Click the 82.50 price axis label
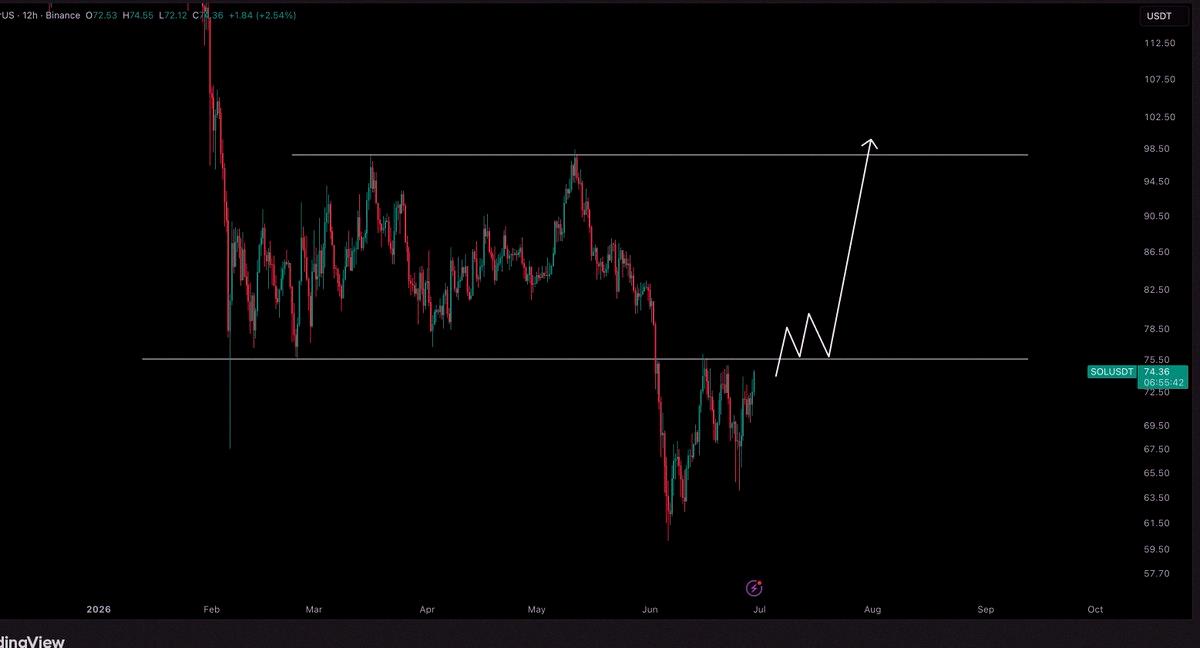Image resolution: width=1200 pixels, height=648 pixels. [x=1156, y=290]
